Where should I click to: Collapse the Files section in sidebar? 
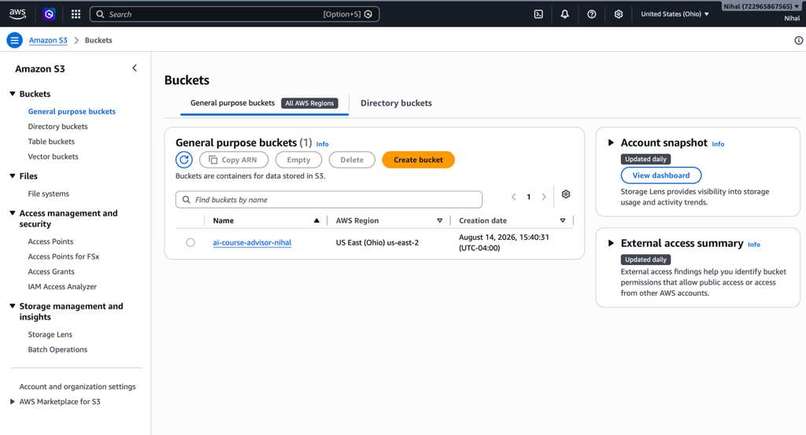(12, 176)
